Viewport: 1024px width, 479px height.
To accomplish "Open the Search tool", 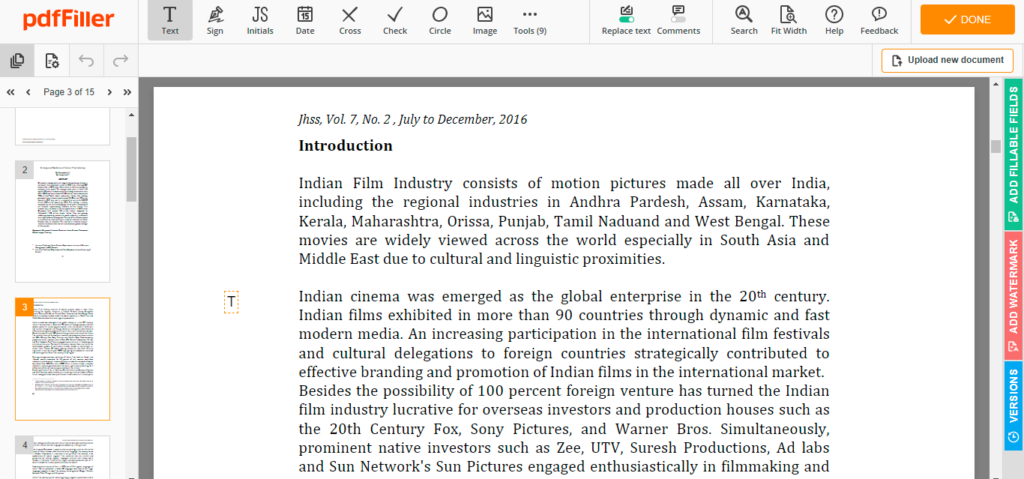I will point(743,20).
